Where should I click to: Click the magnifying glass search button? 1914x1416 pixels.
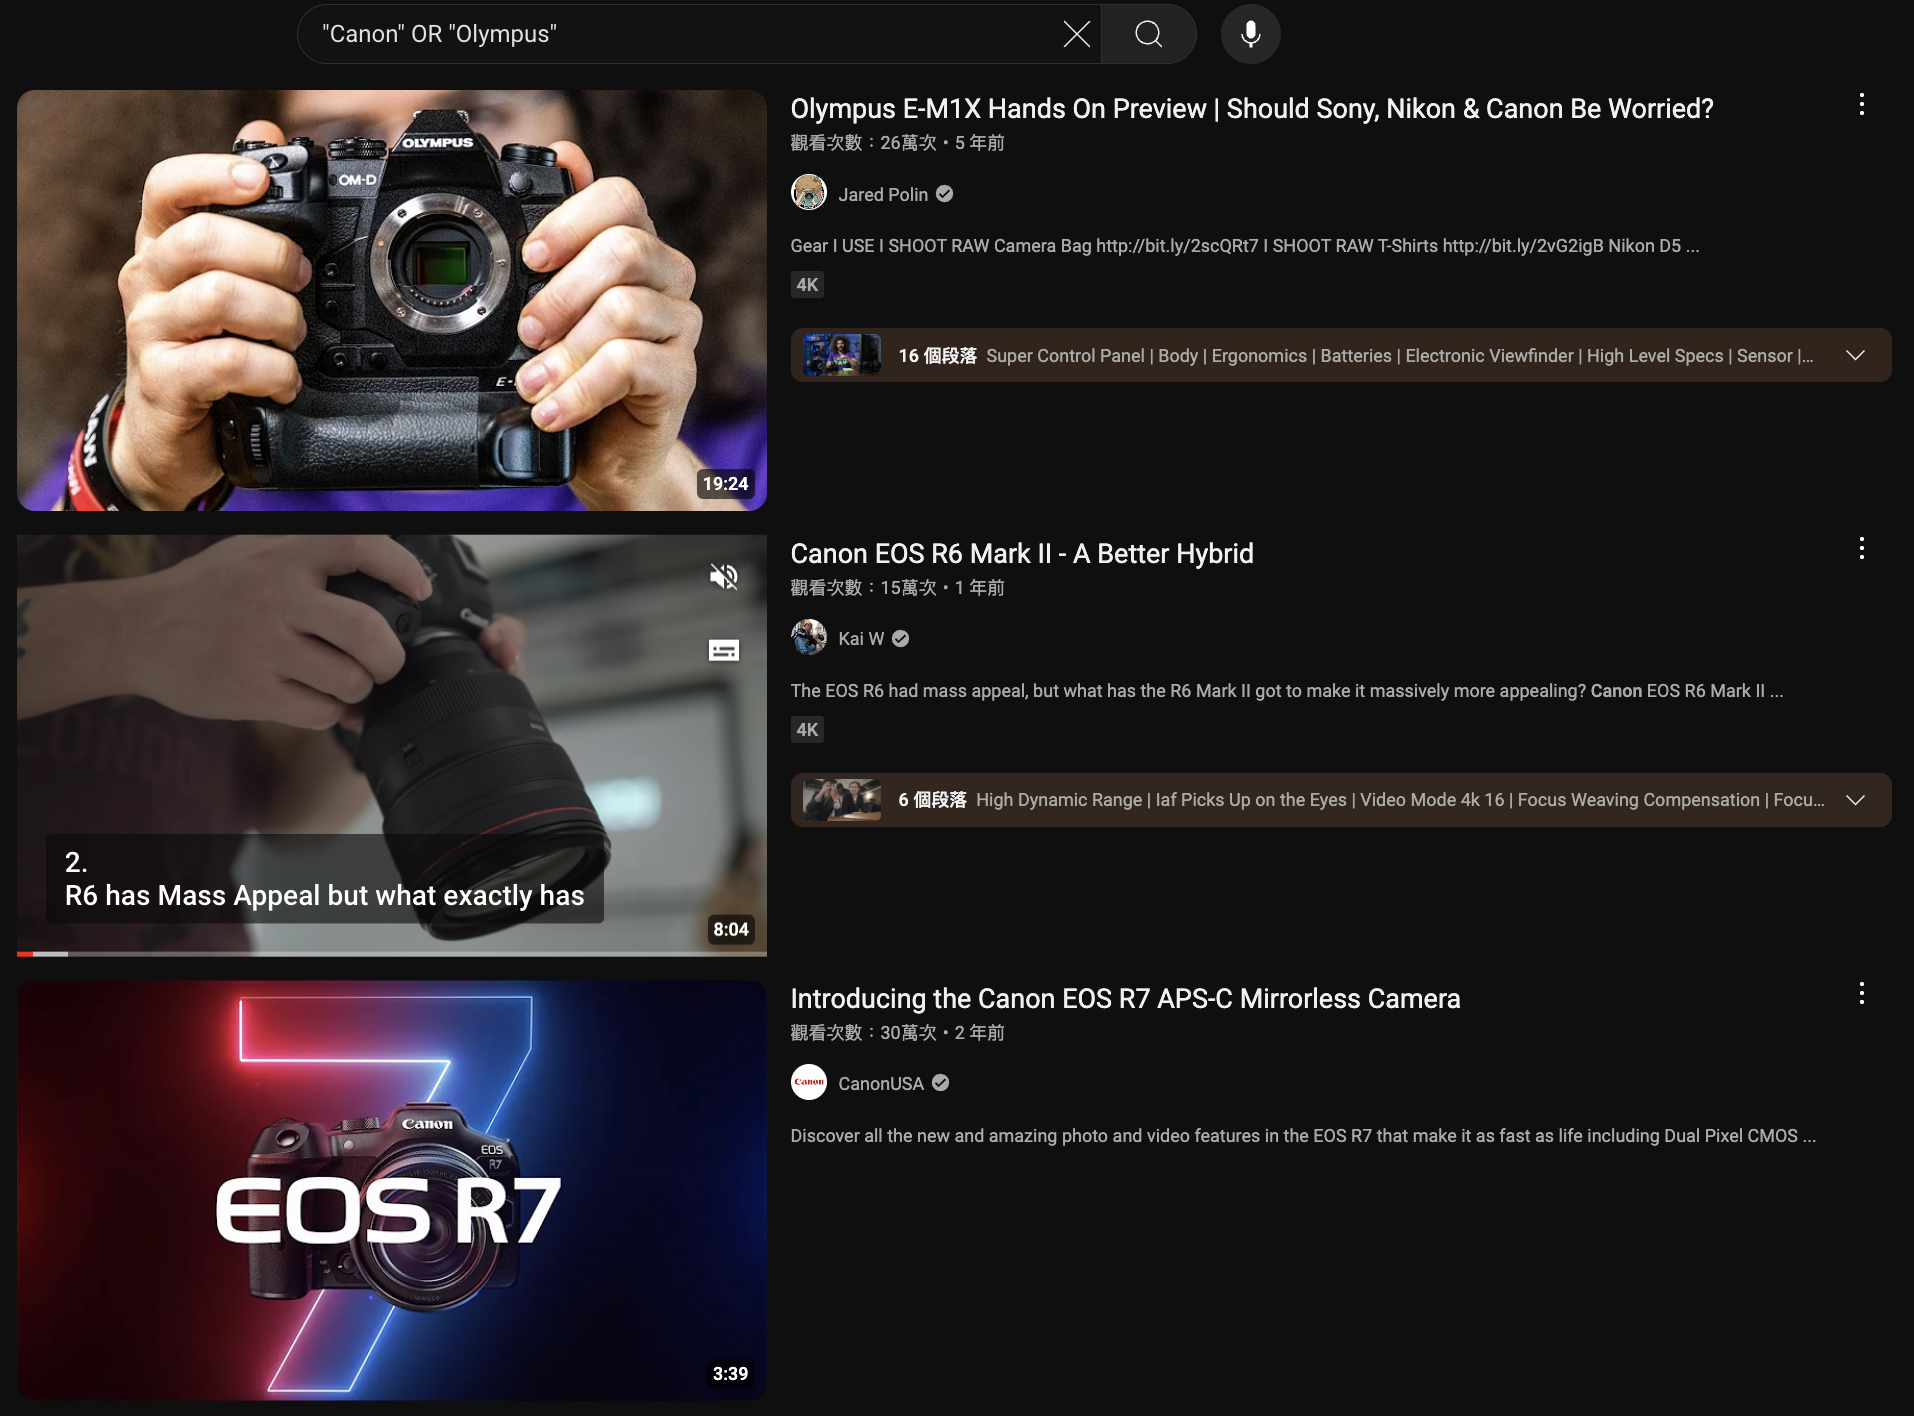click(1149, 34)
